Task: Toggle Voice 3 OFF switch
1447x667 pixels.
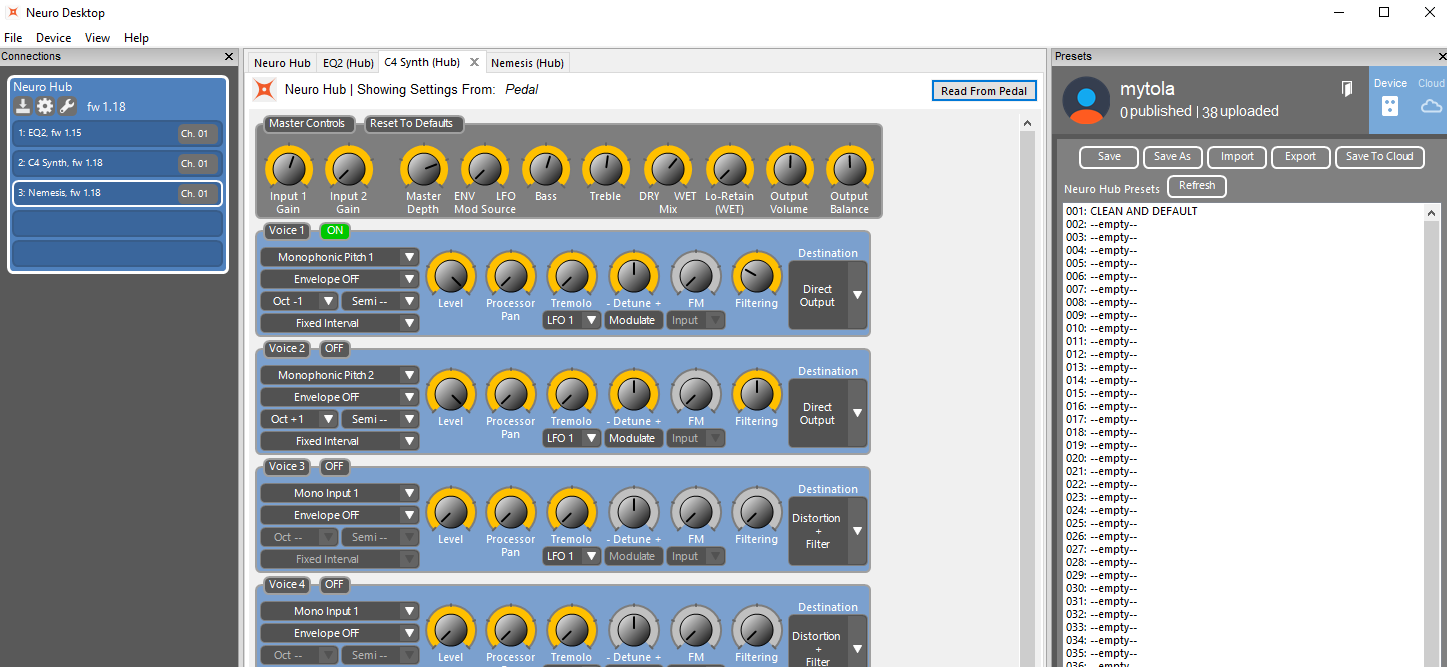Action: [x=334, y=467]
